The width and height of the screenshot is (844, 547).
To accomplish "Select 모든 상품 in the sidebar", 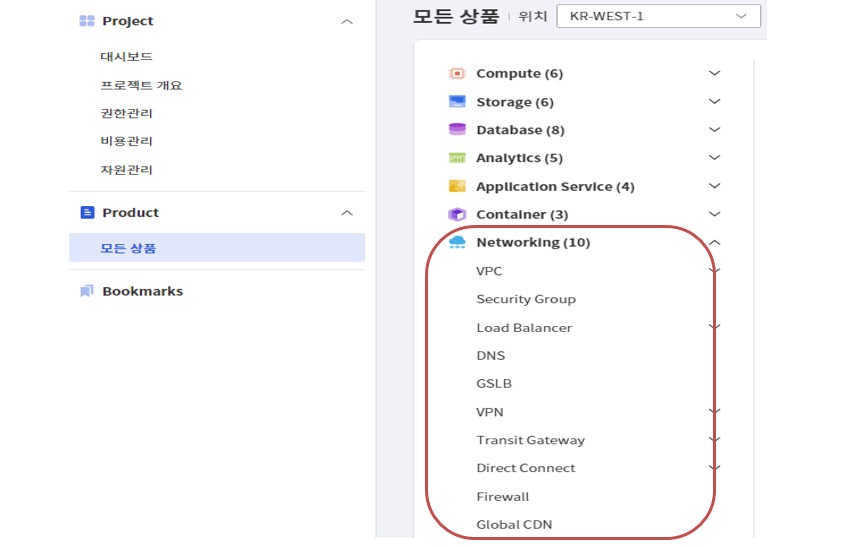I will pyautogui.click(x=128, y=248).
